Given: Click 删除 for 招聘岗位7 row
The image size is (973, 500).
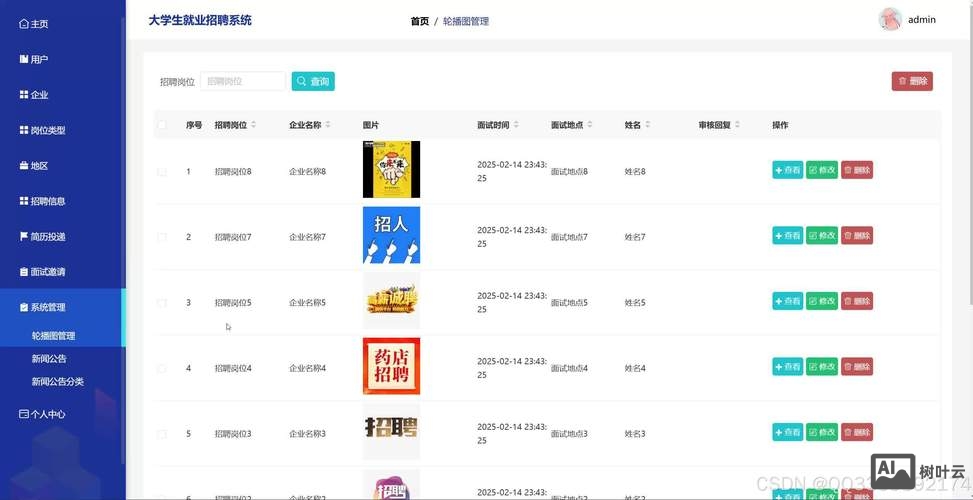Looking at the screenshot, I should click(x=857, y=236).
